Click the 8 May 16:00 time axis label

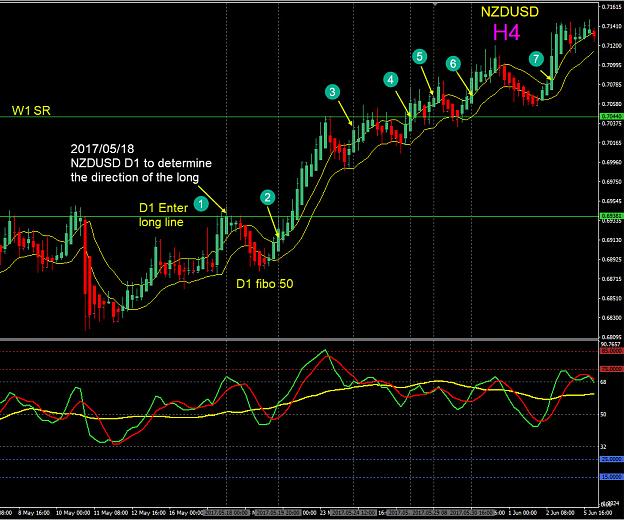(x=33, y=512)
